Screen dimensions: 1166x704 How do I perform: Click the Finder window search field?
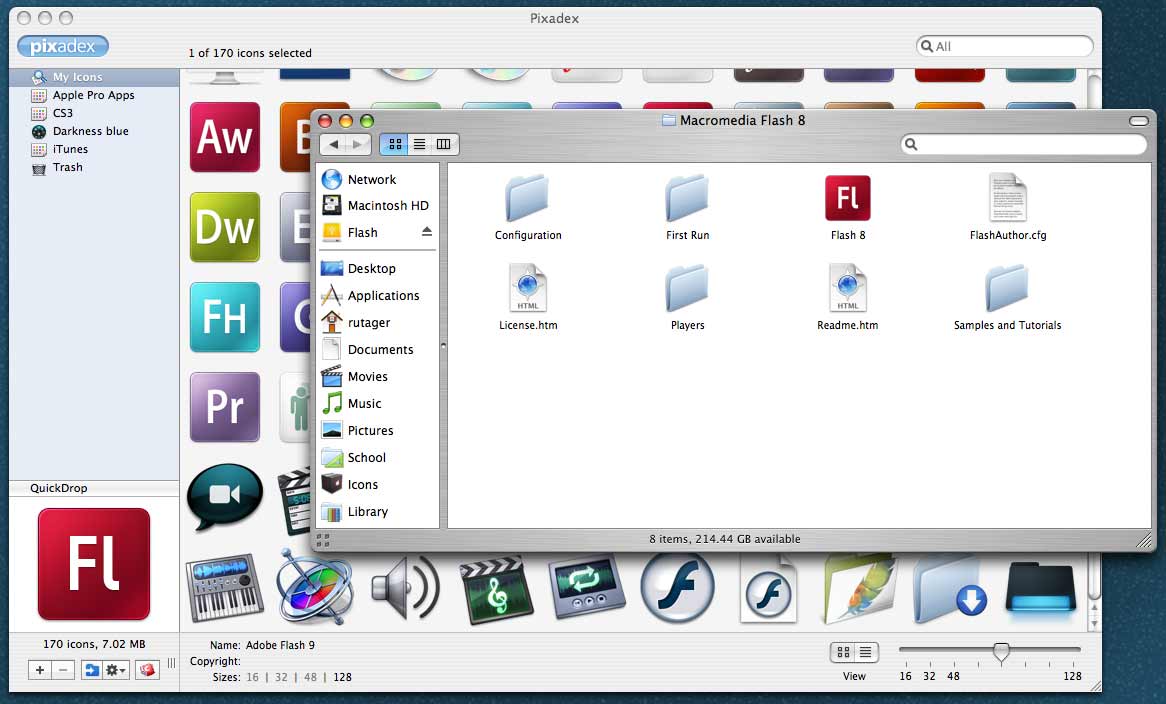pyautogui.click(x=1024, y=144)
